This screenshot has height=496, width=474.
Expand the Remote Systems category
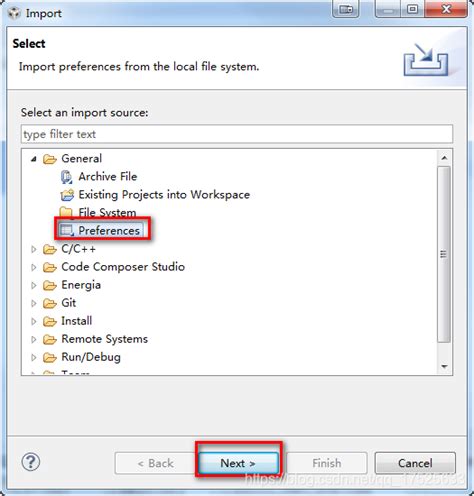click(x=34, y=339)
